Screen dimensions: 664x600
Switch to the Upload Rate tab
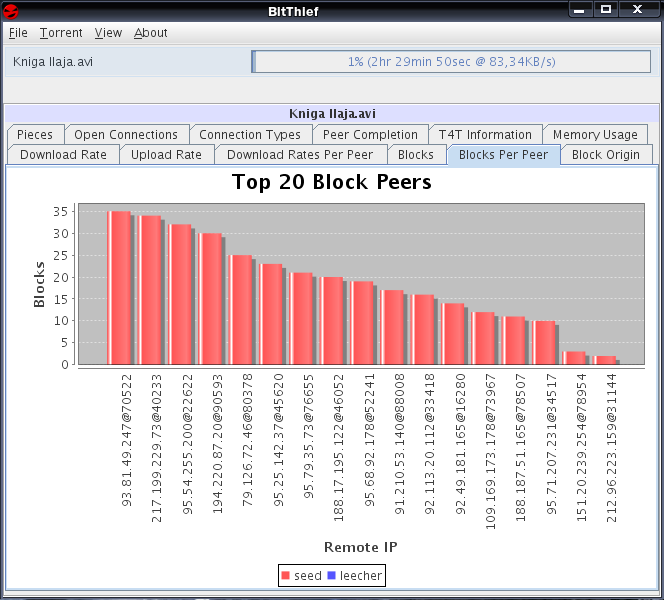166,155
